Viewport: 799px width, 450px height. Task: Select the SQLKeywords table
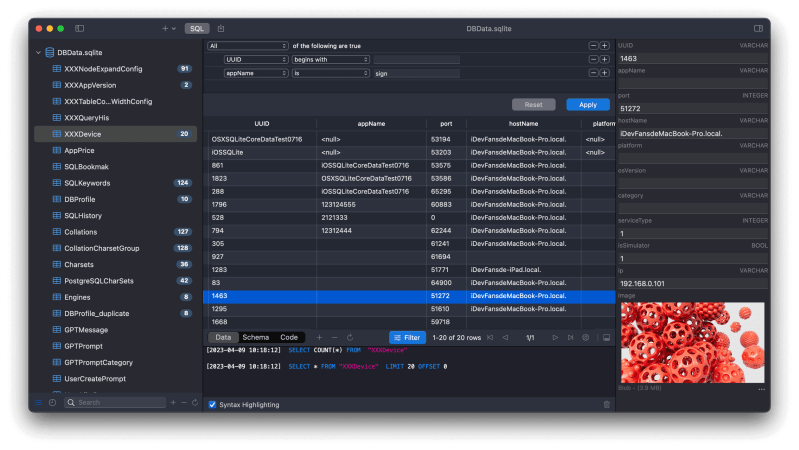pyautogui.click(x=116, y=183)
